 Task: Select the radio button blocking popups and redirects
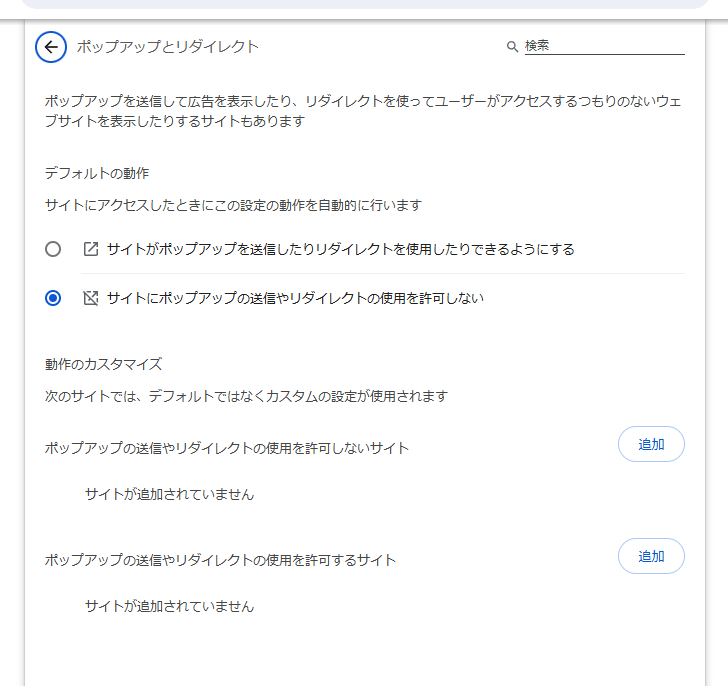pos(53,298)
